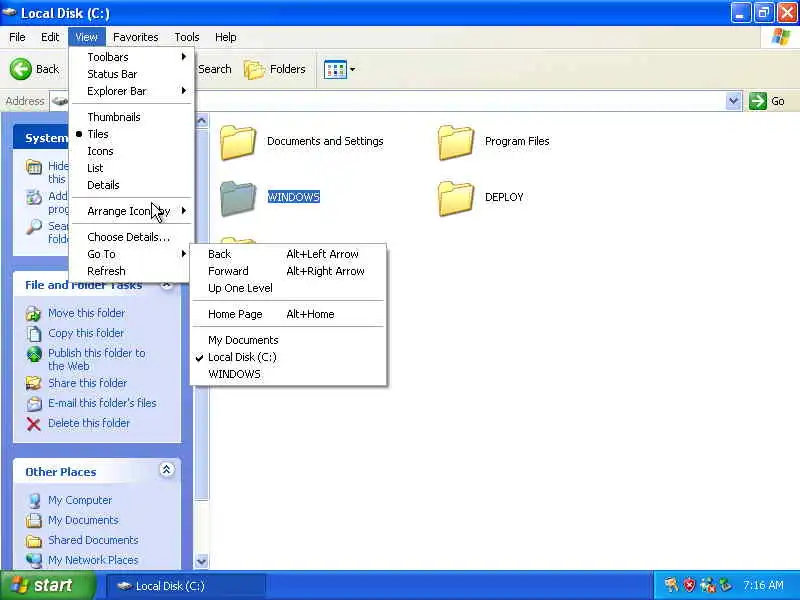Click the Move this folder icon
This screenshot has height=600, width=800.
34,313
